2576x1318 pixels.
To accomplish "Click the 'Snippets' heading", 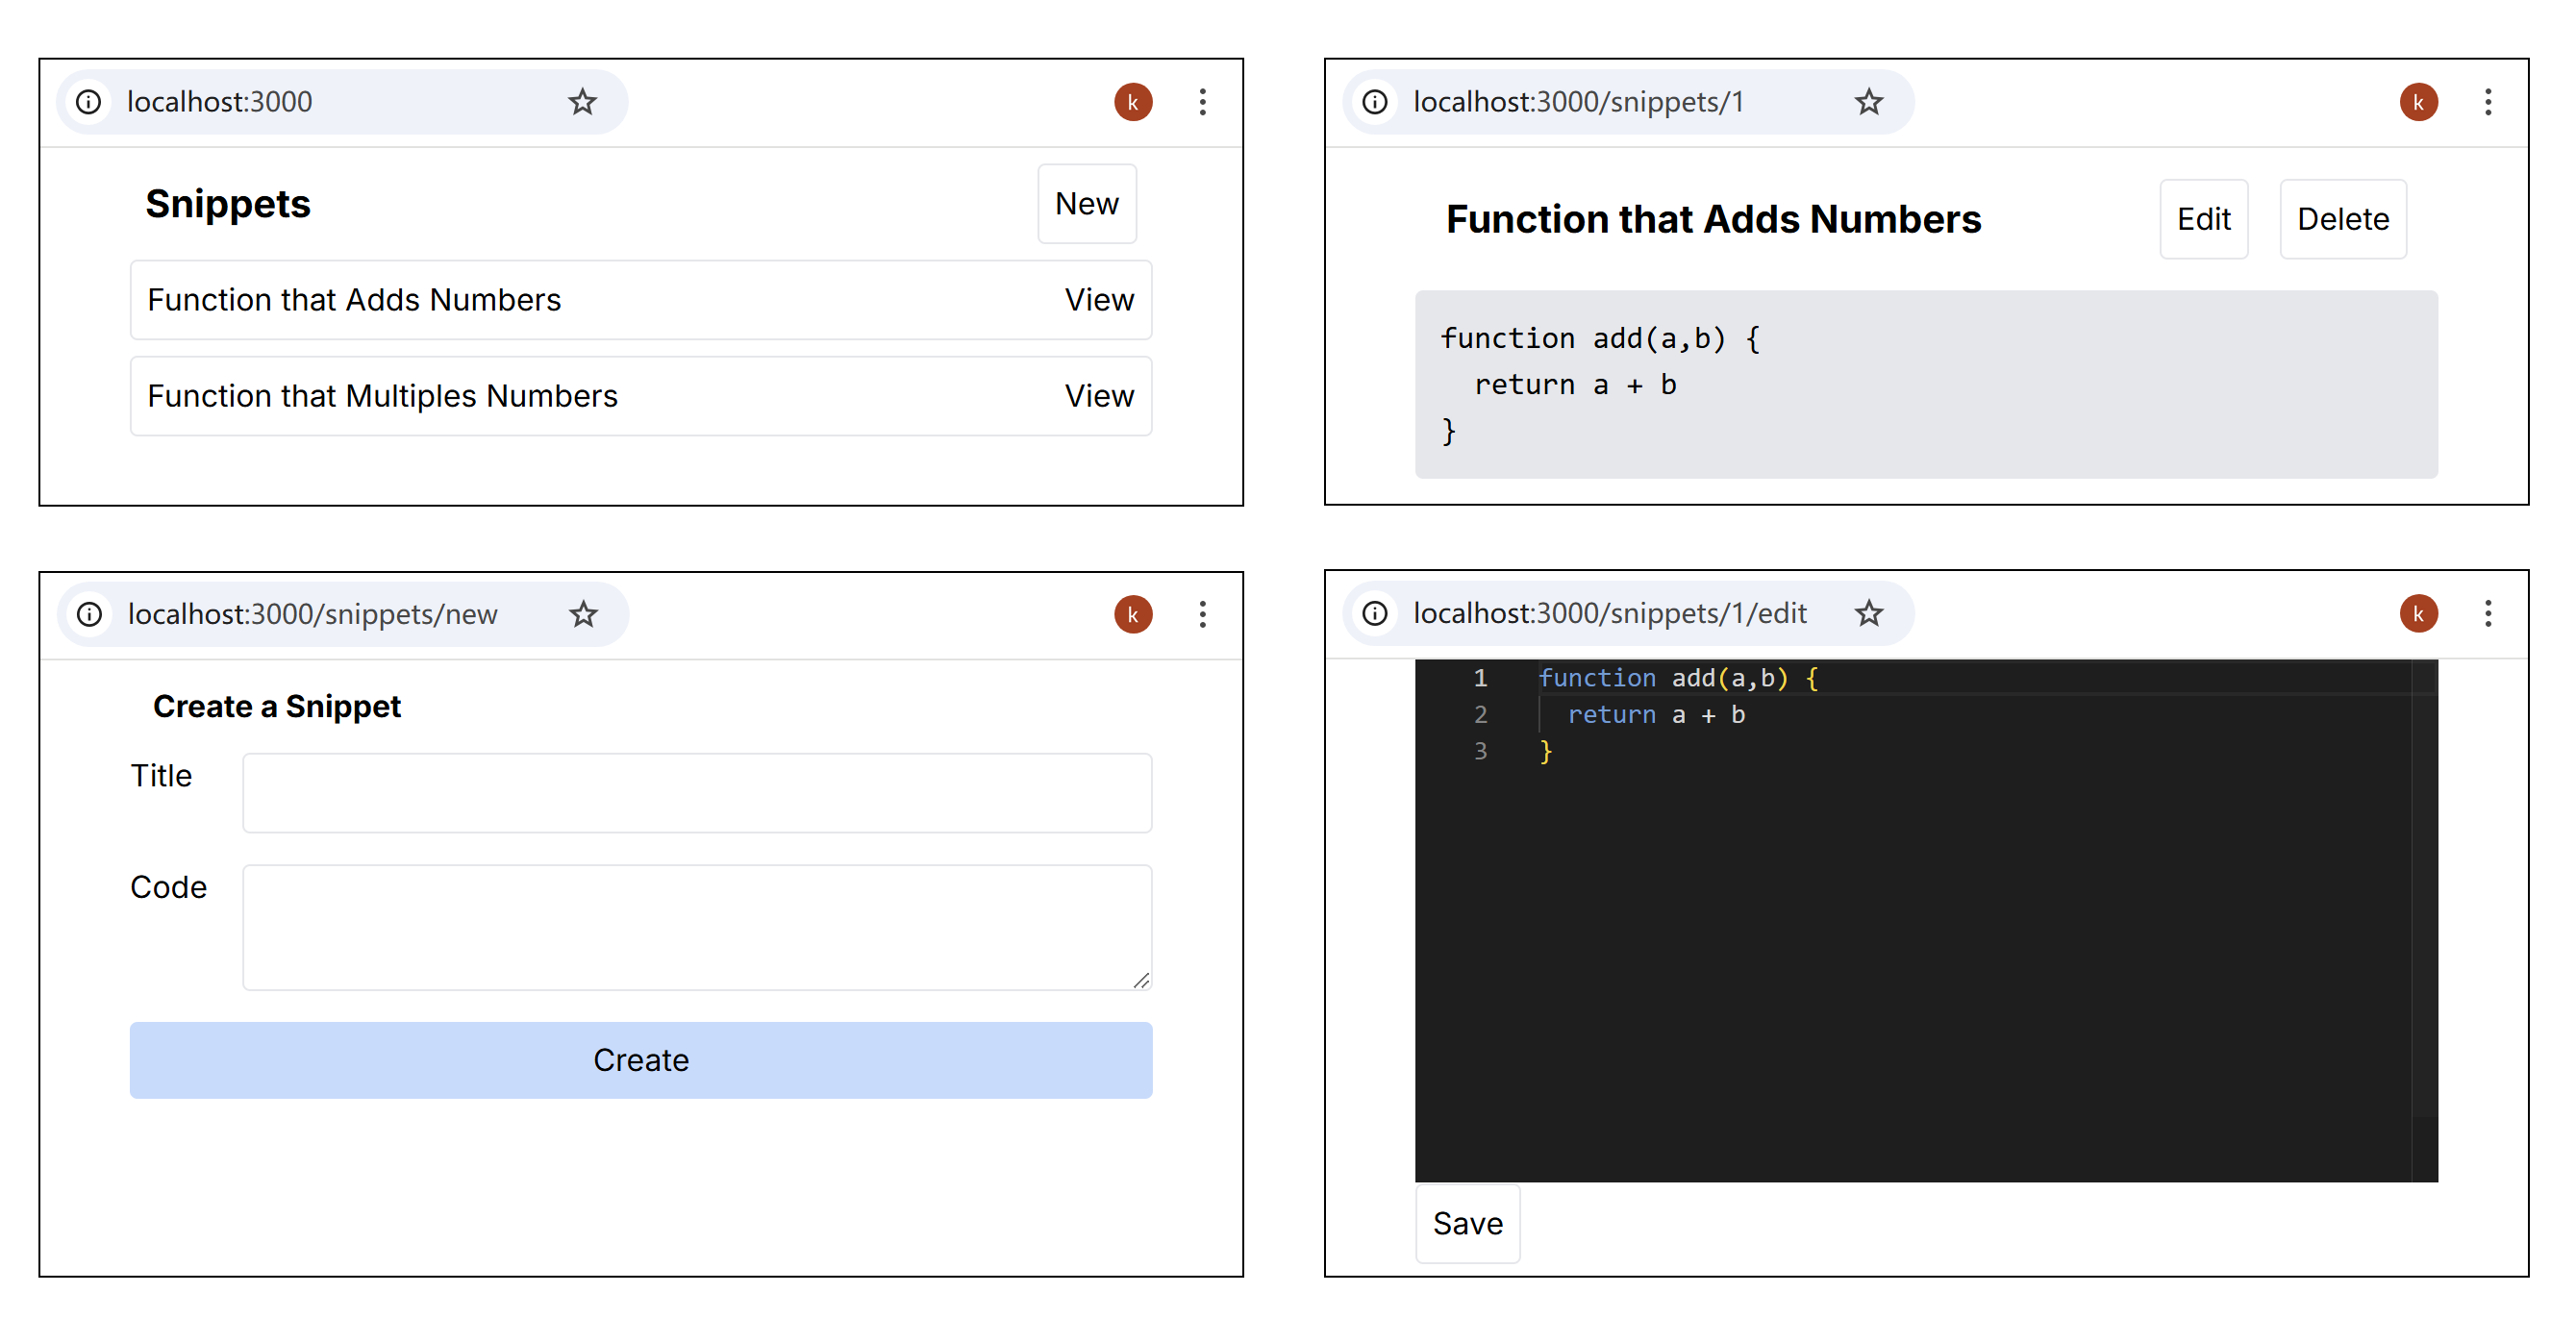I will tap(228, 203).
